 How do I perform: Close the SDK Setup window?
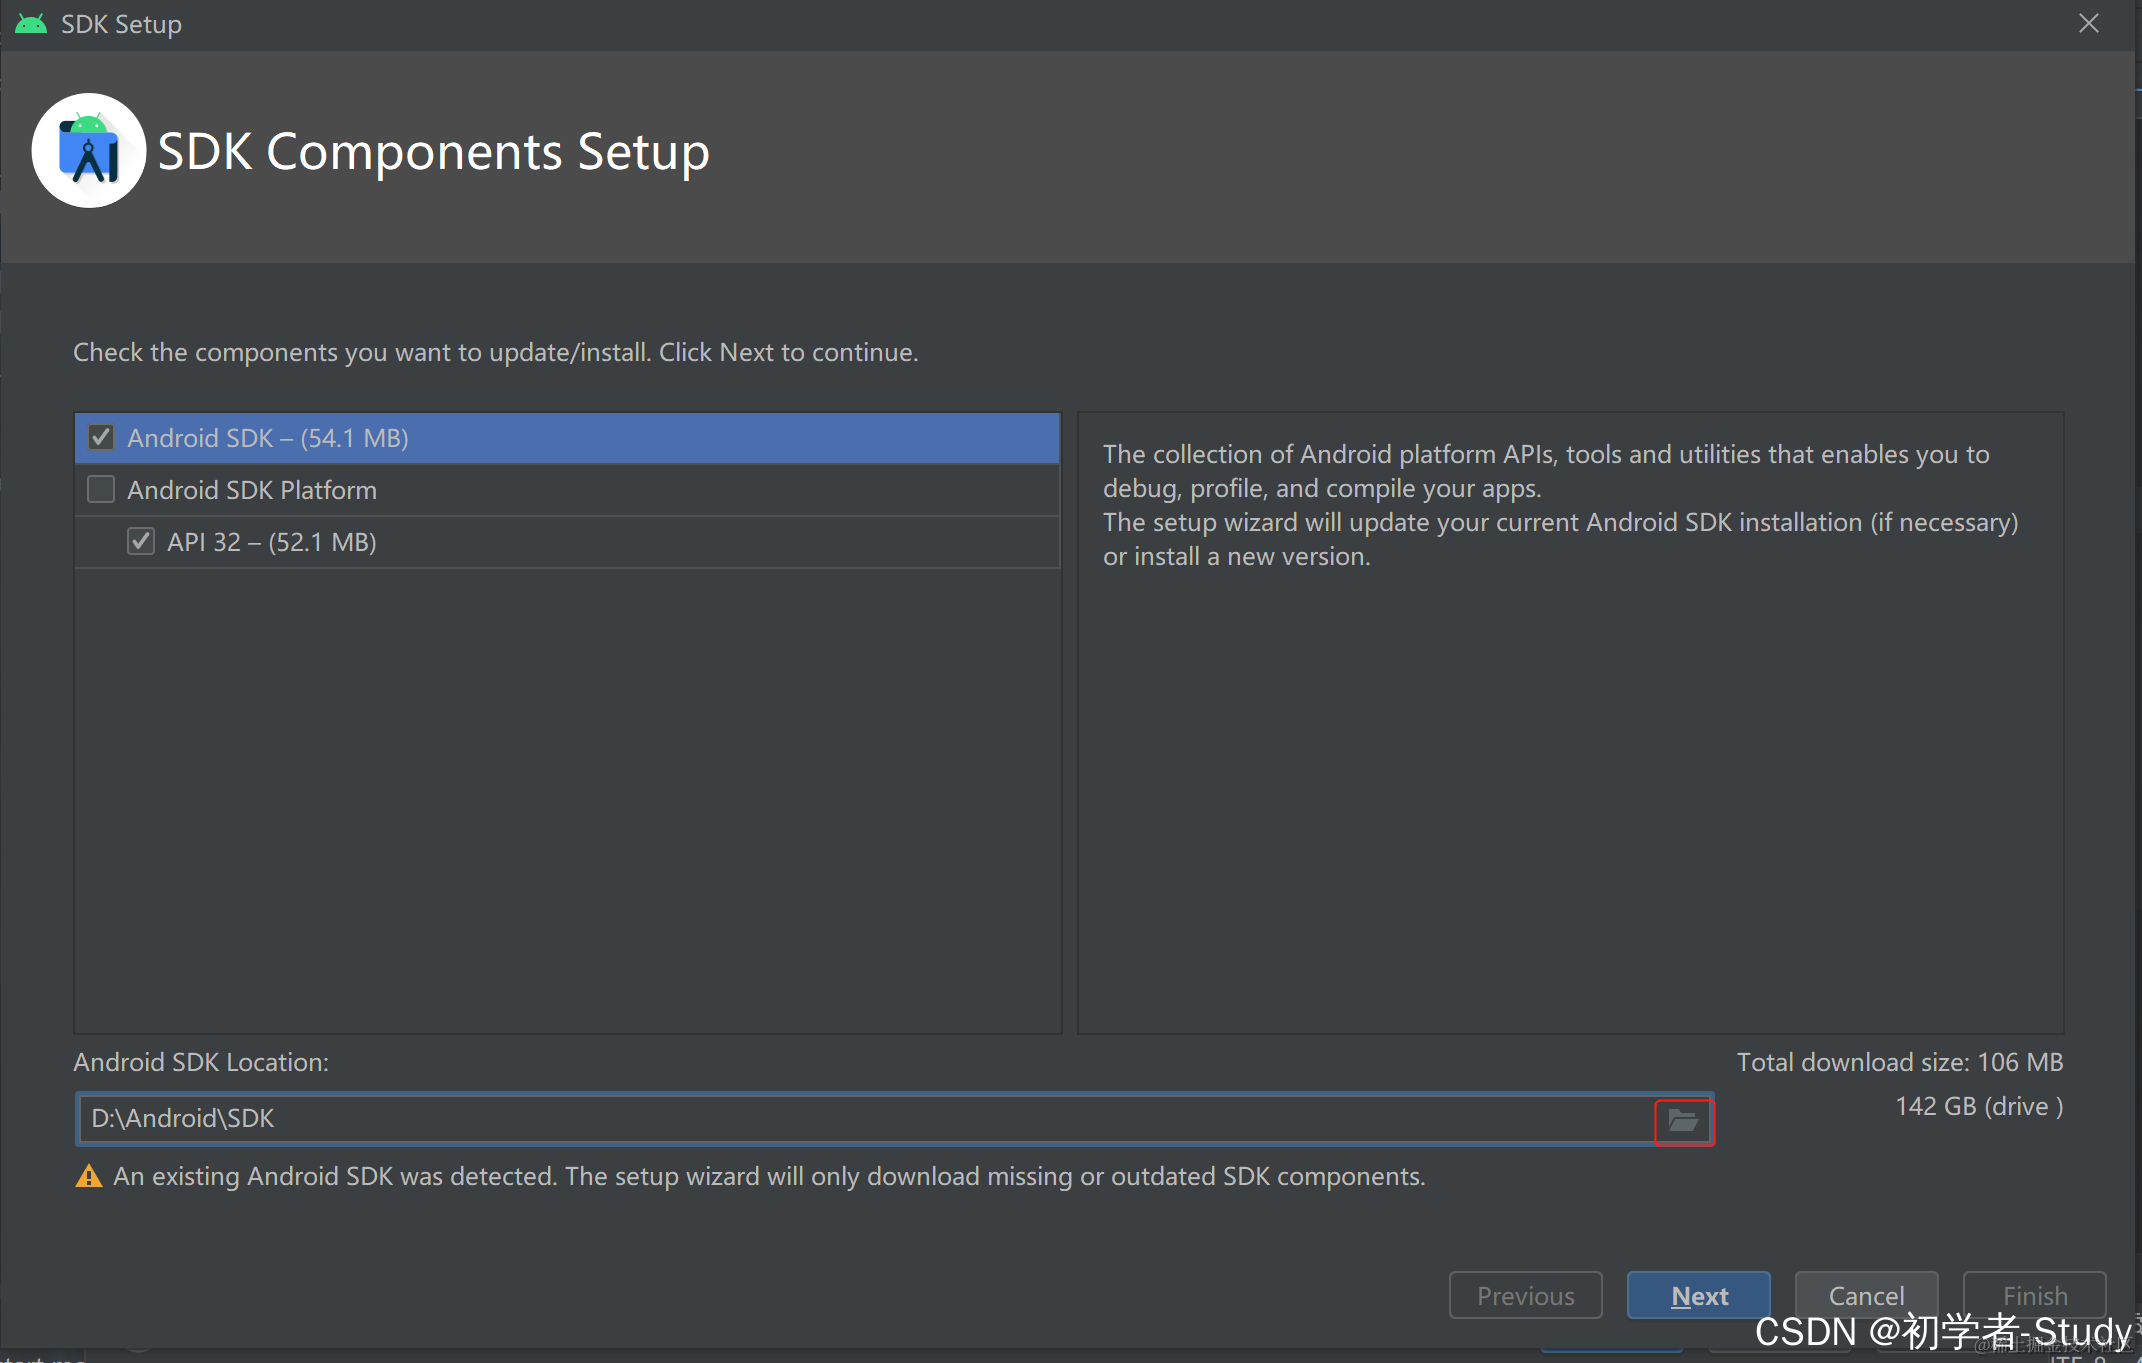tap(2088, 23)
